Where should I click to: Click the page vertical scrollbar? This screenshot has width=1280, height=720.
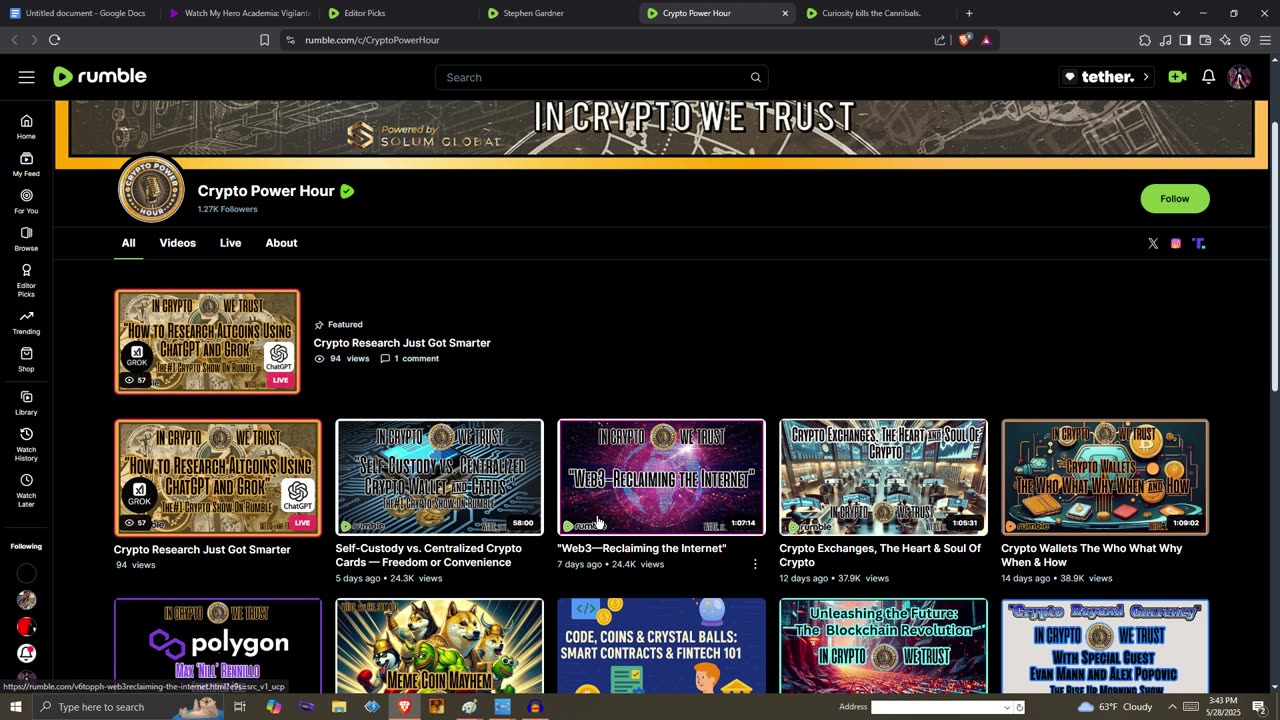[1274, 258]
